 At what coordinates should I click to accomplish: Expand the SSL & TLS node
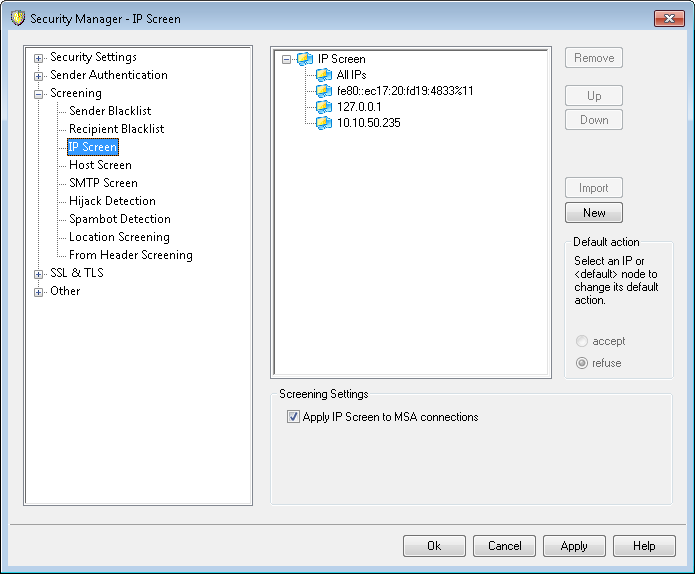tap(39, 274)
